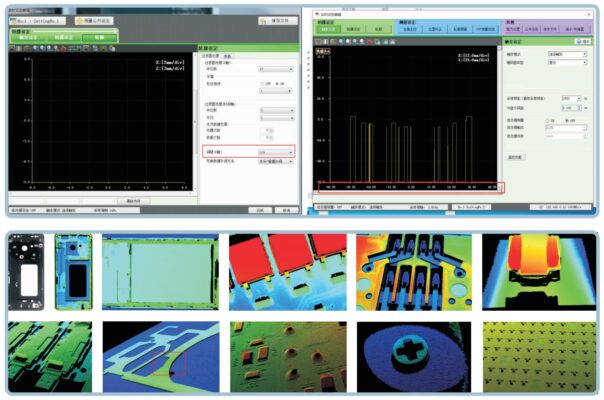Select the first purple section tab in right window
This screenshot has height=400, width=604.
pos(513,29)
